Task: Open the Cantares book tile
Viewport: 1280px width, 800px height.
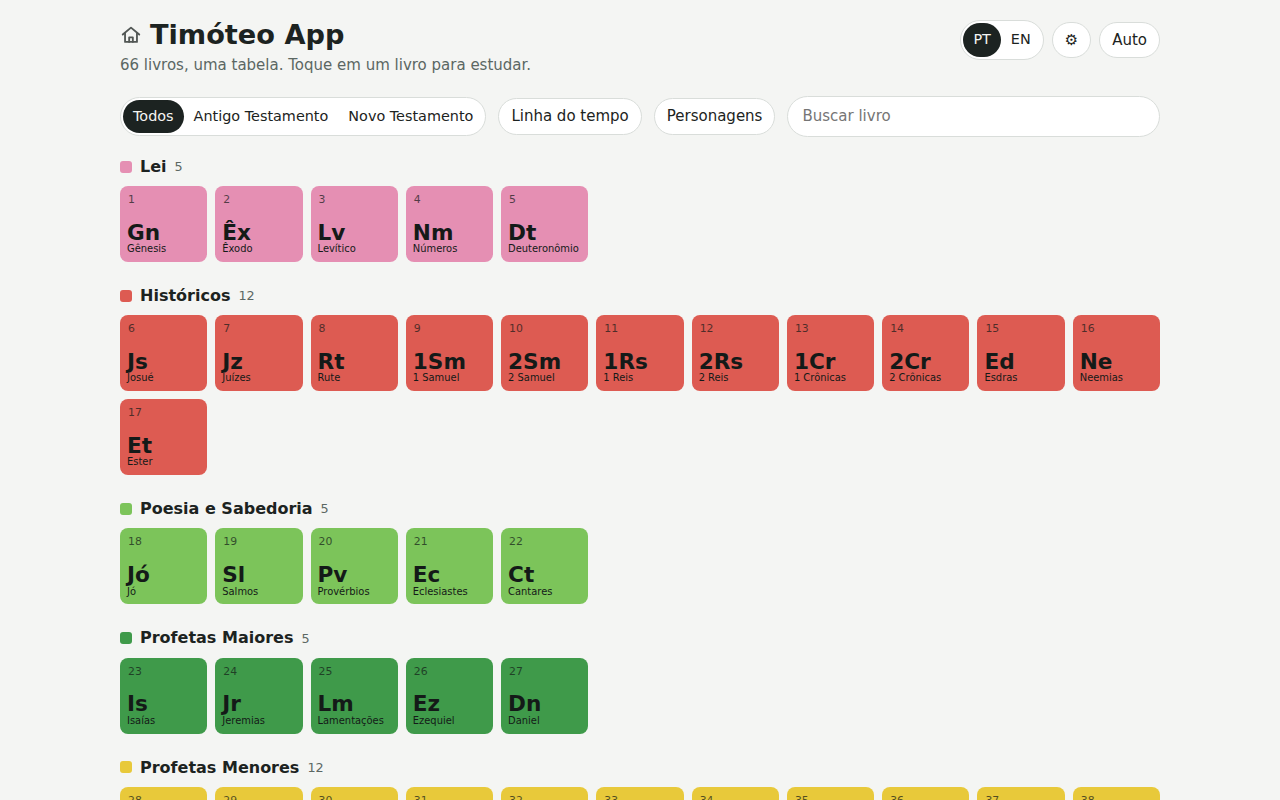Action: point(544,566)
